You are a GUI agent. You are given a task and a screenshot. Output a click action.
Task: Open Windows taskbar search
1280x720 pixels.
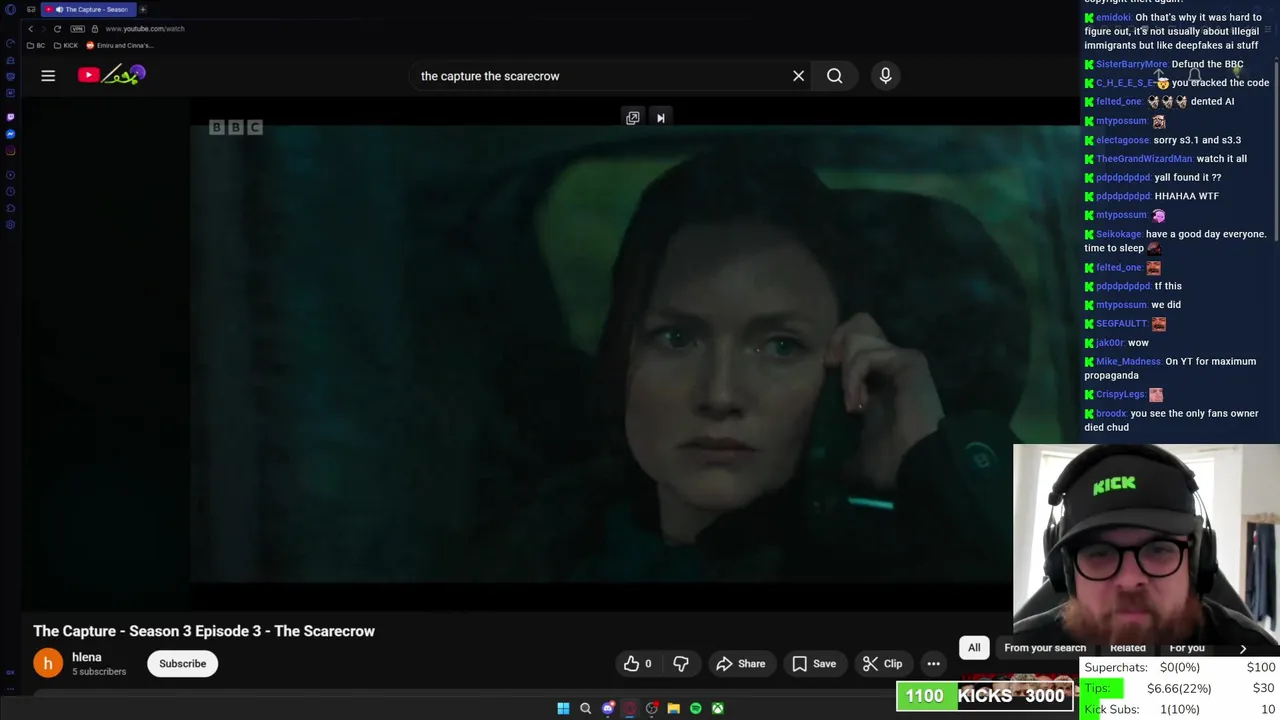point(585,708)
